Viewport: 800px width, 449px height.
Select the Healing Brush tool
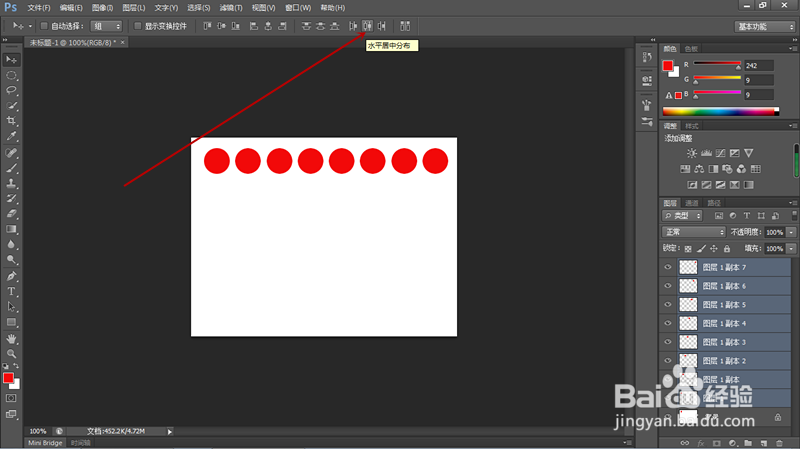(x=11, y=153)
